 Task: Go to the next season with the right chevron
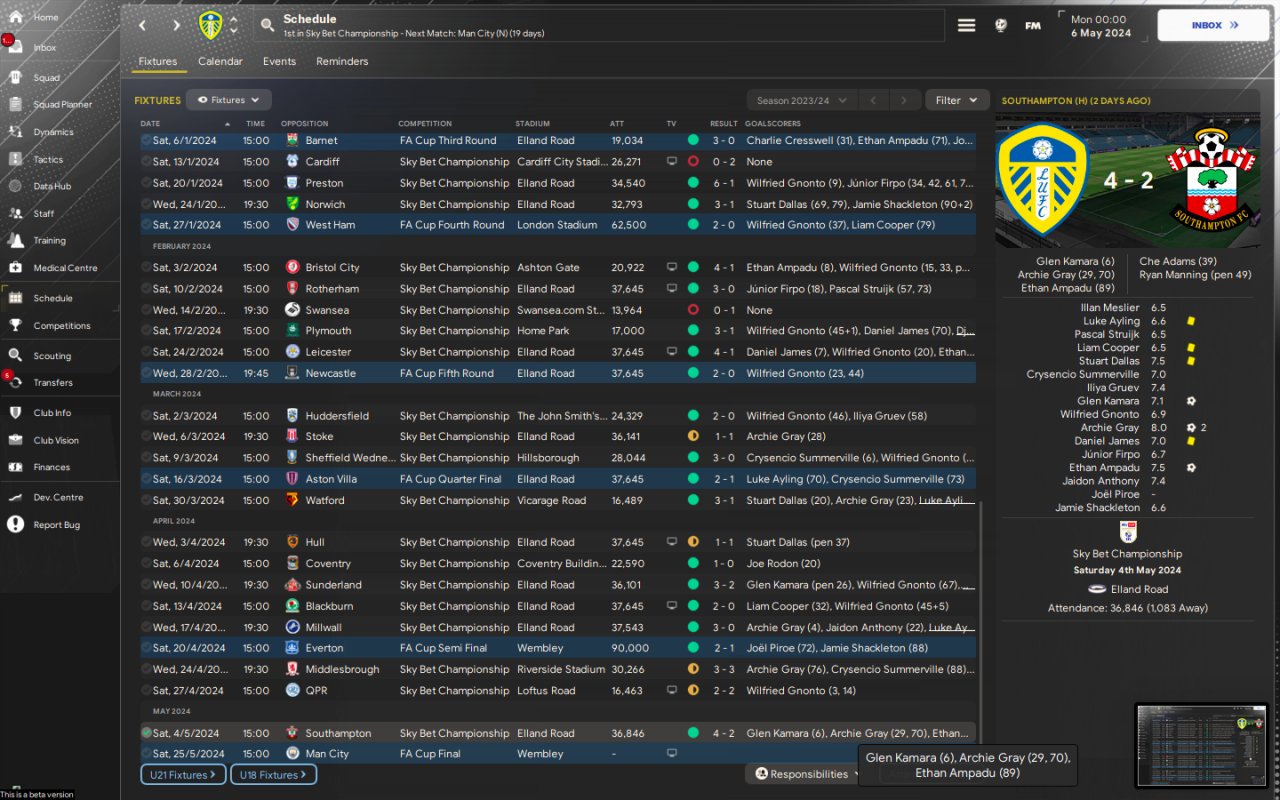tap(904, 100)
